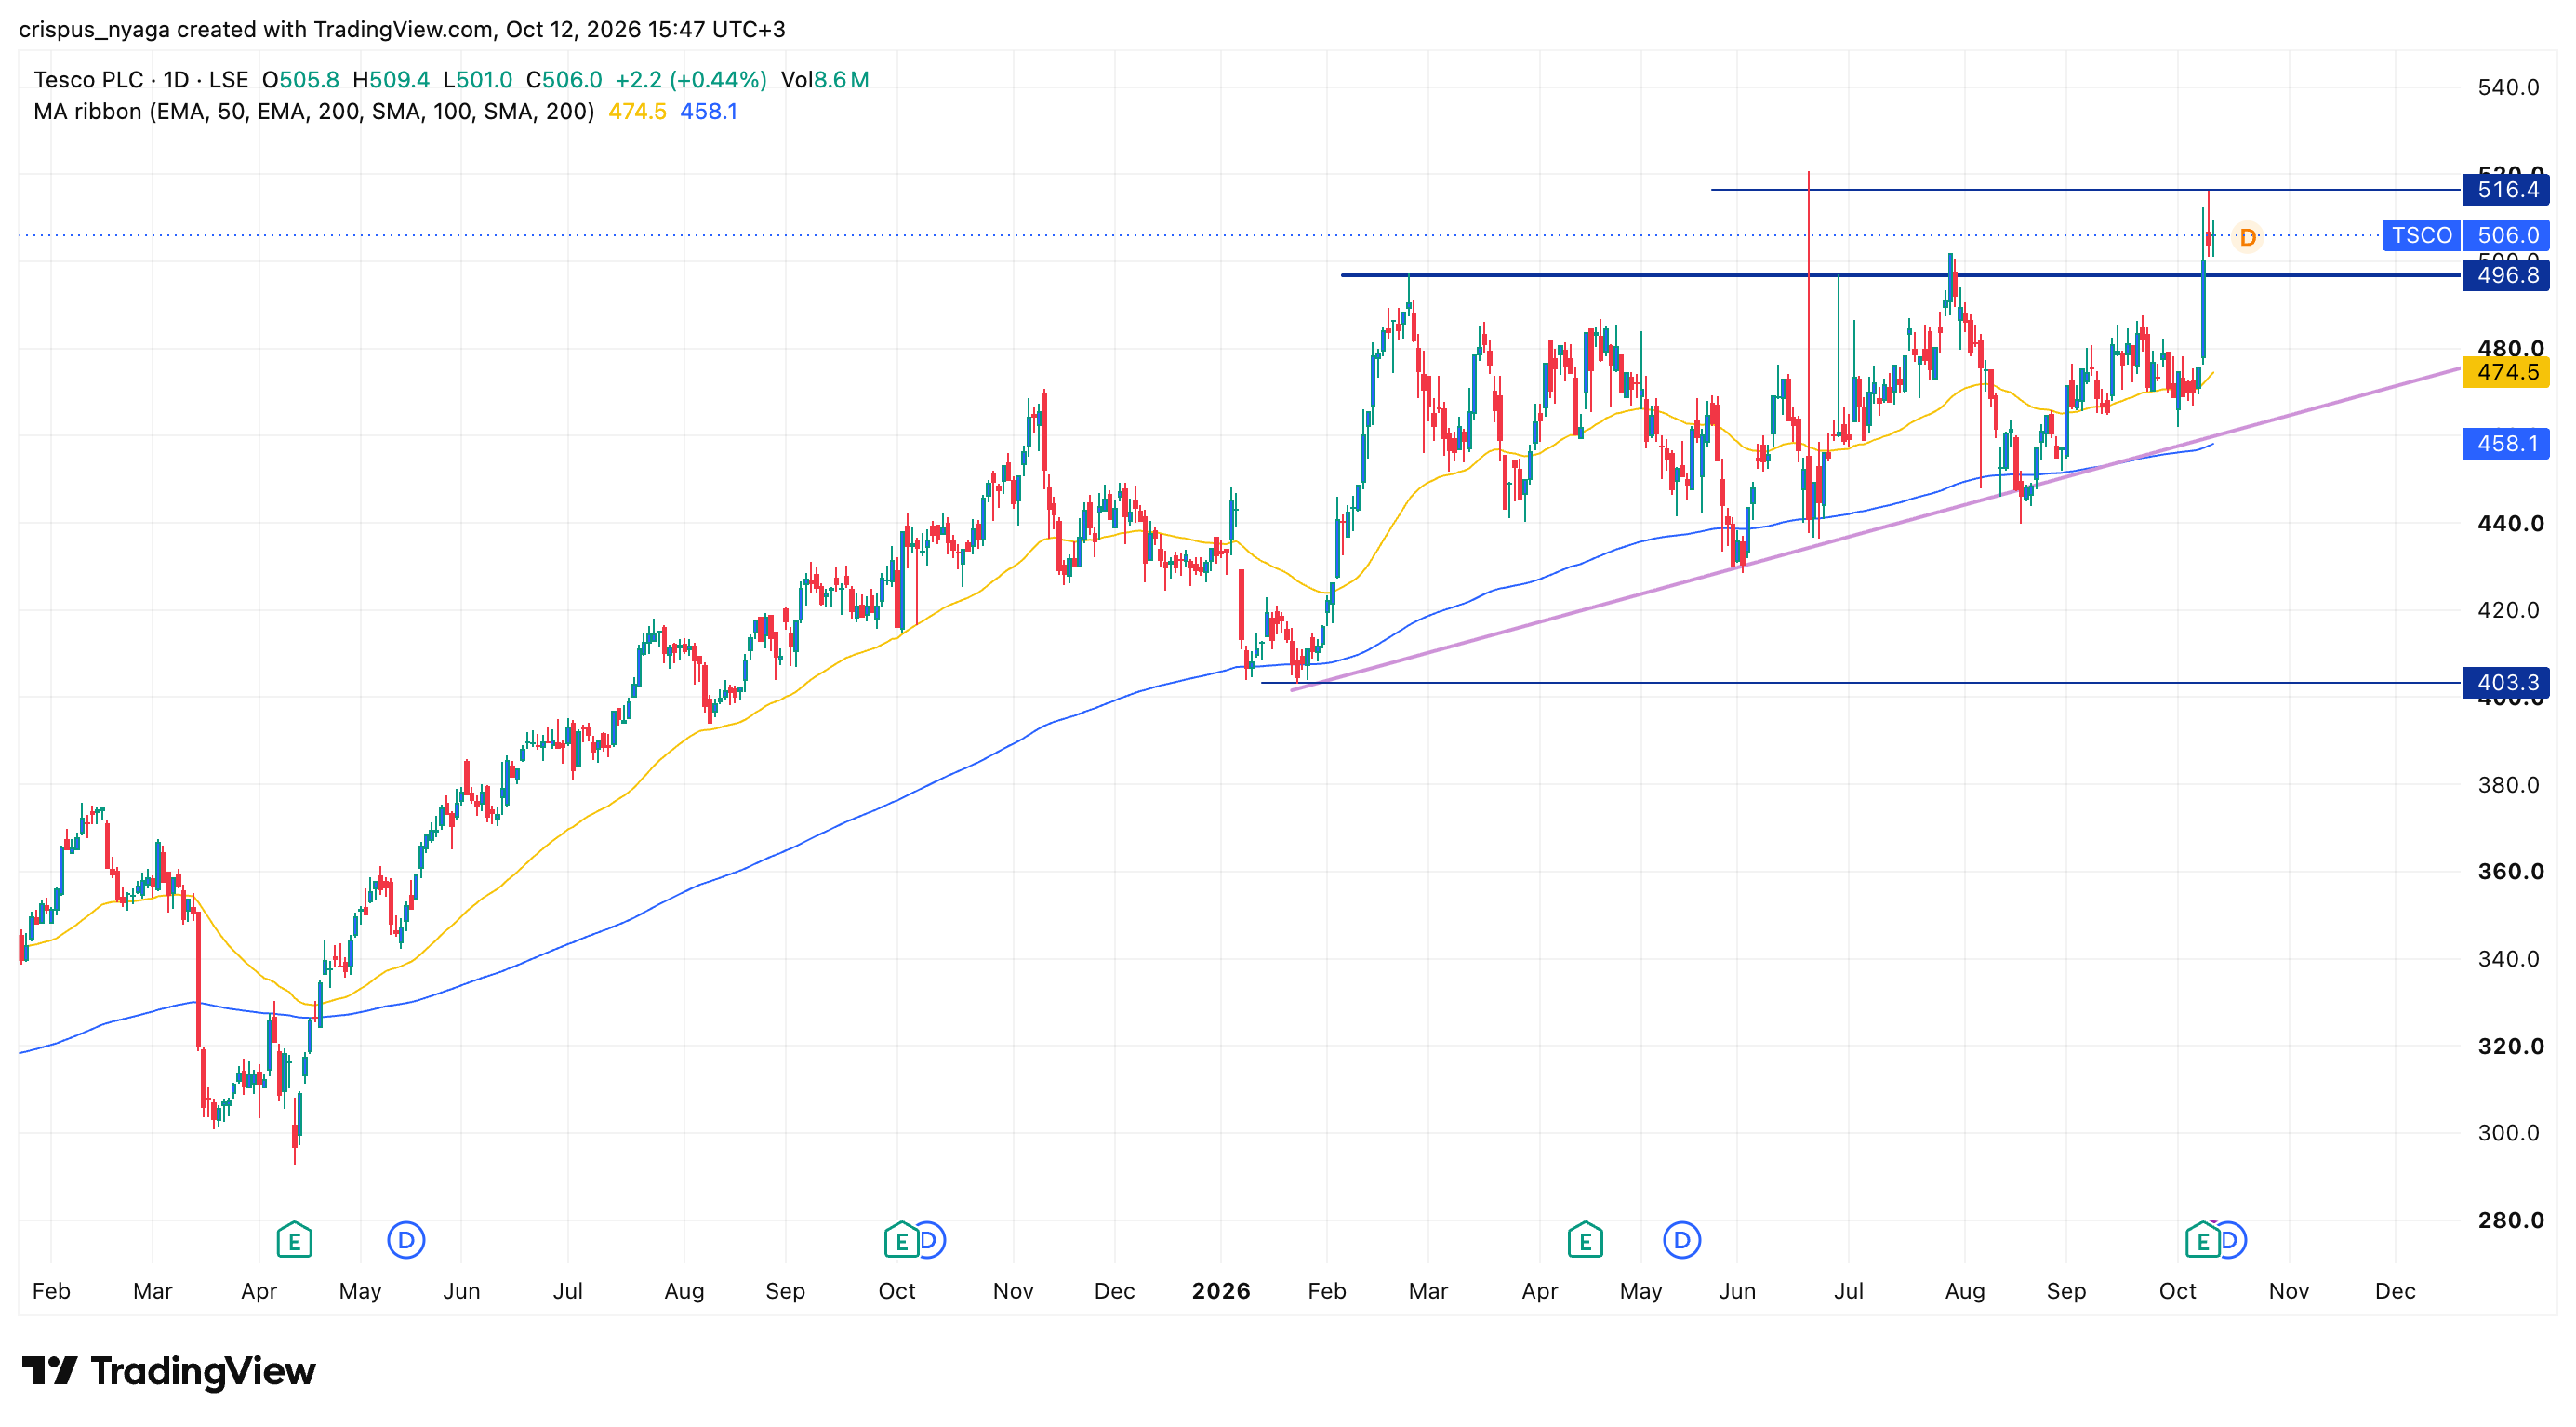Click the 440.0 tick on price axis
2576x1427 pixels.
point(2510,523)
